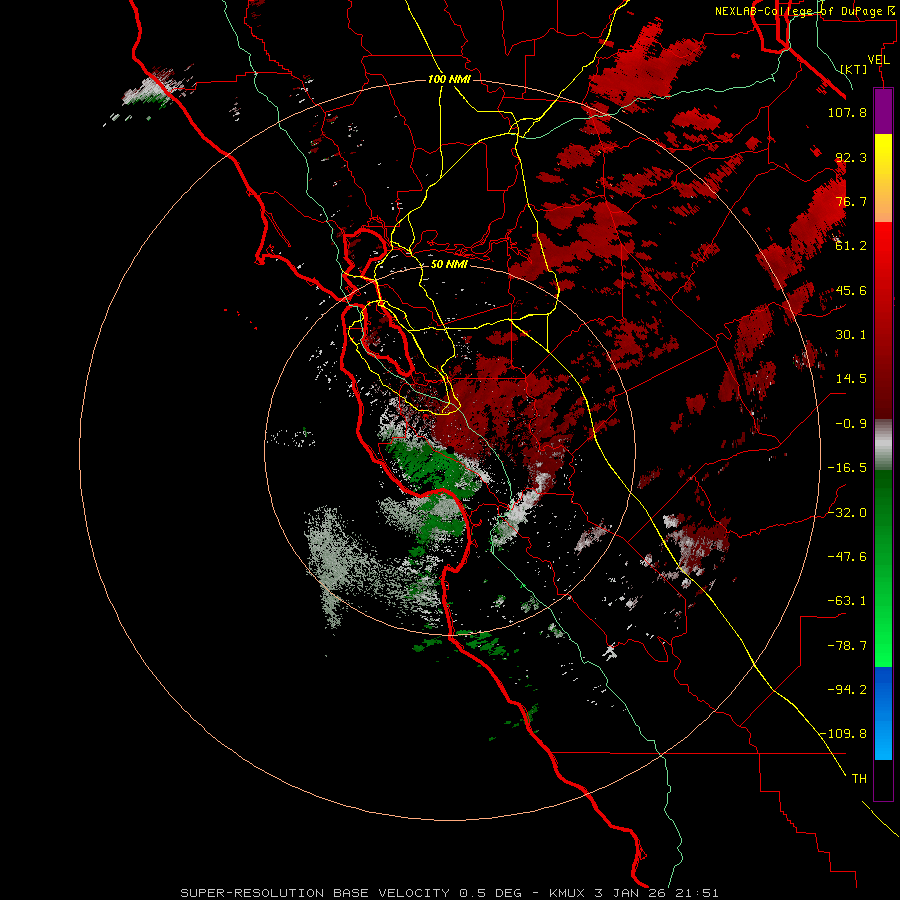Screen dimensions: 900x900
Task: Click the 107.8 scale value
Action: pyautogui.click(x=847, y=112)
